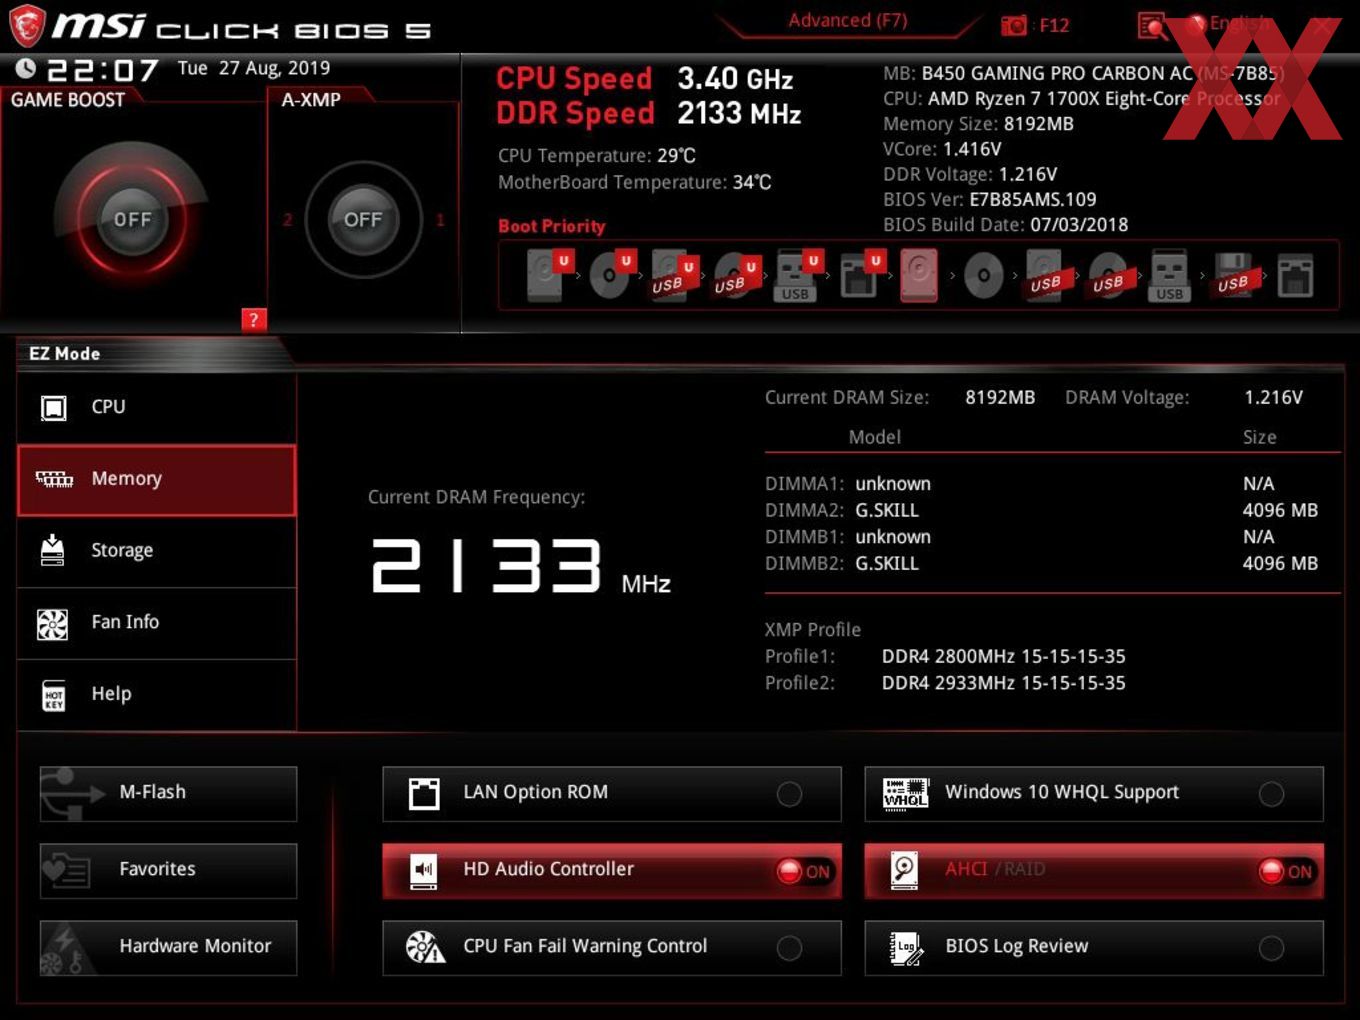This screenshot has height=1020, width=1360.
Task: Toggle the A-XMP OFF knob
Action: [362, 219]
